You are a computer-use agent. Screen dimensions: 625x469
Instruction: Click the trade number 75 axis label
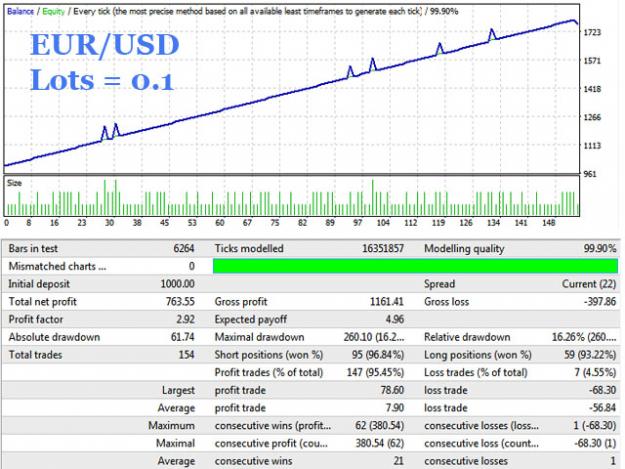[275, 223]
